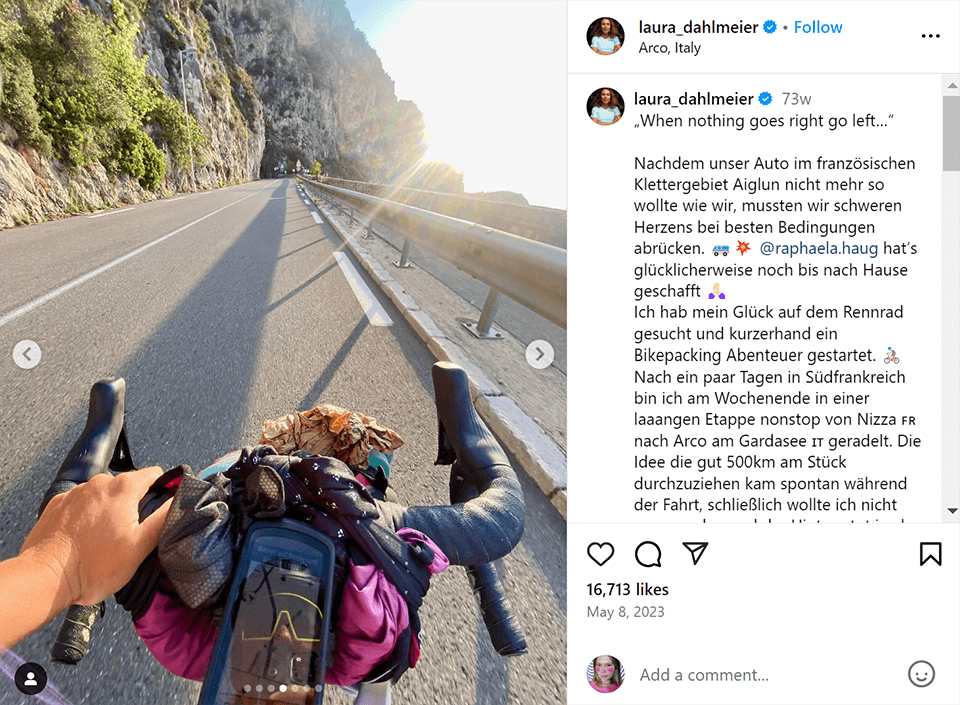Viewport: 960px width, 705px height.
Task: Share post with paper plane icon
Action: click(696, 553)
